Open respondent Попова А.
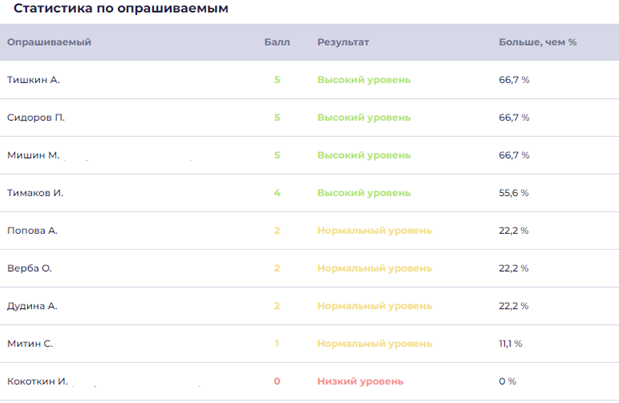Image resolution: width=619 pixels, height=403 pixels. (x=33, y=230)
